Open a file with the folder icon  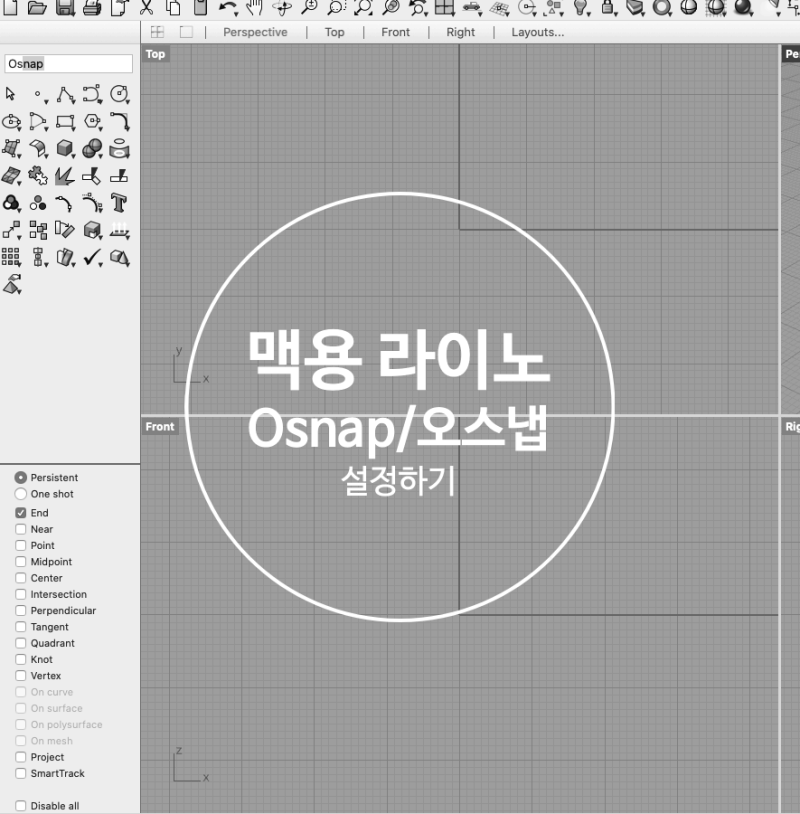pos(37,7)
